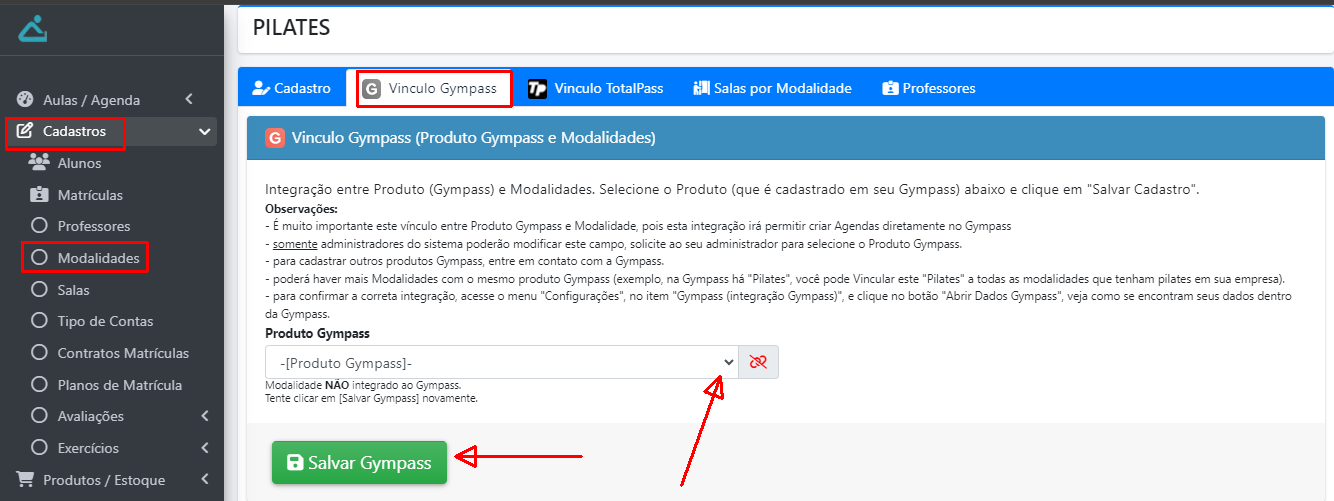The image size is (1334, 501).
Task: Collapse the Cadastros menu chevron
Action: (205, 131)
